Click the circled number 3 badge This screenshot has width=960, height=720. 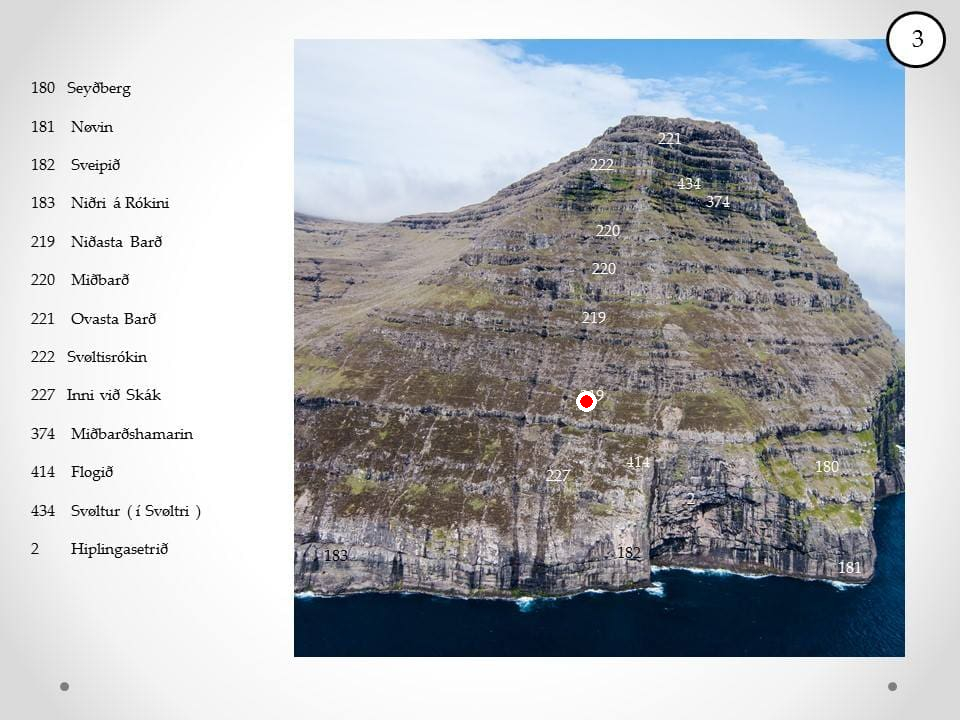pos(916,39)
